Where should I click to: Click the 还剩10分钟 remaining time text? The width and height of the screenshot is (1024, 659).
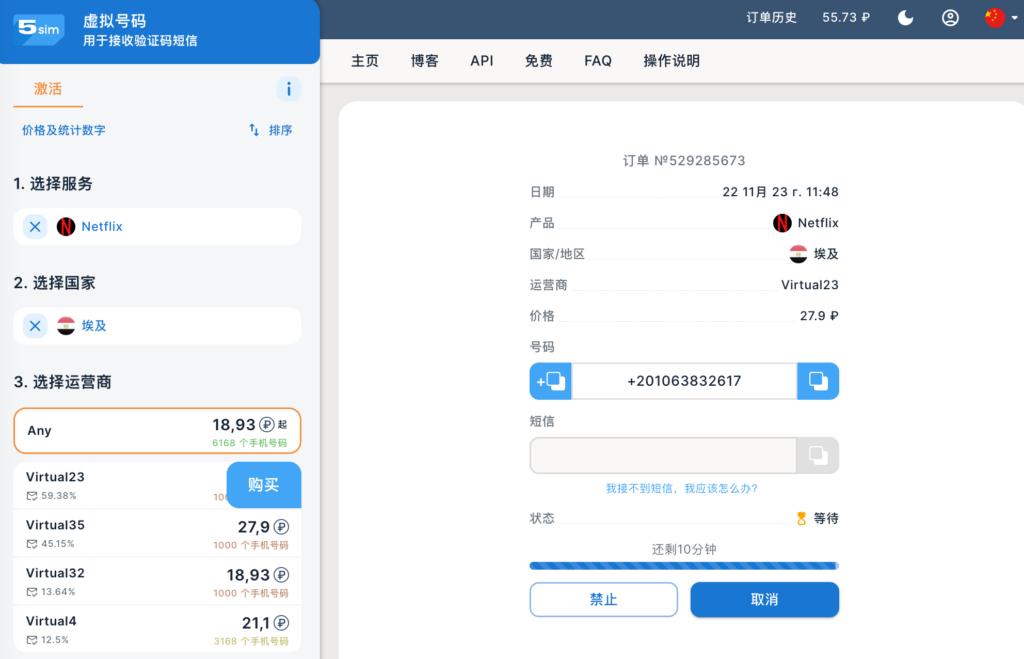(684, 549)
